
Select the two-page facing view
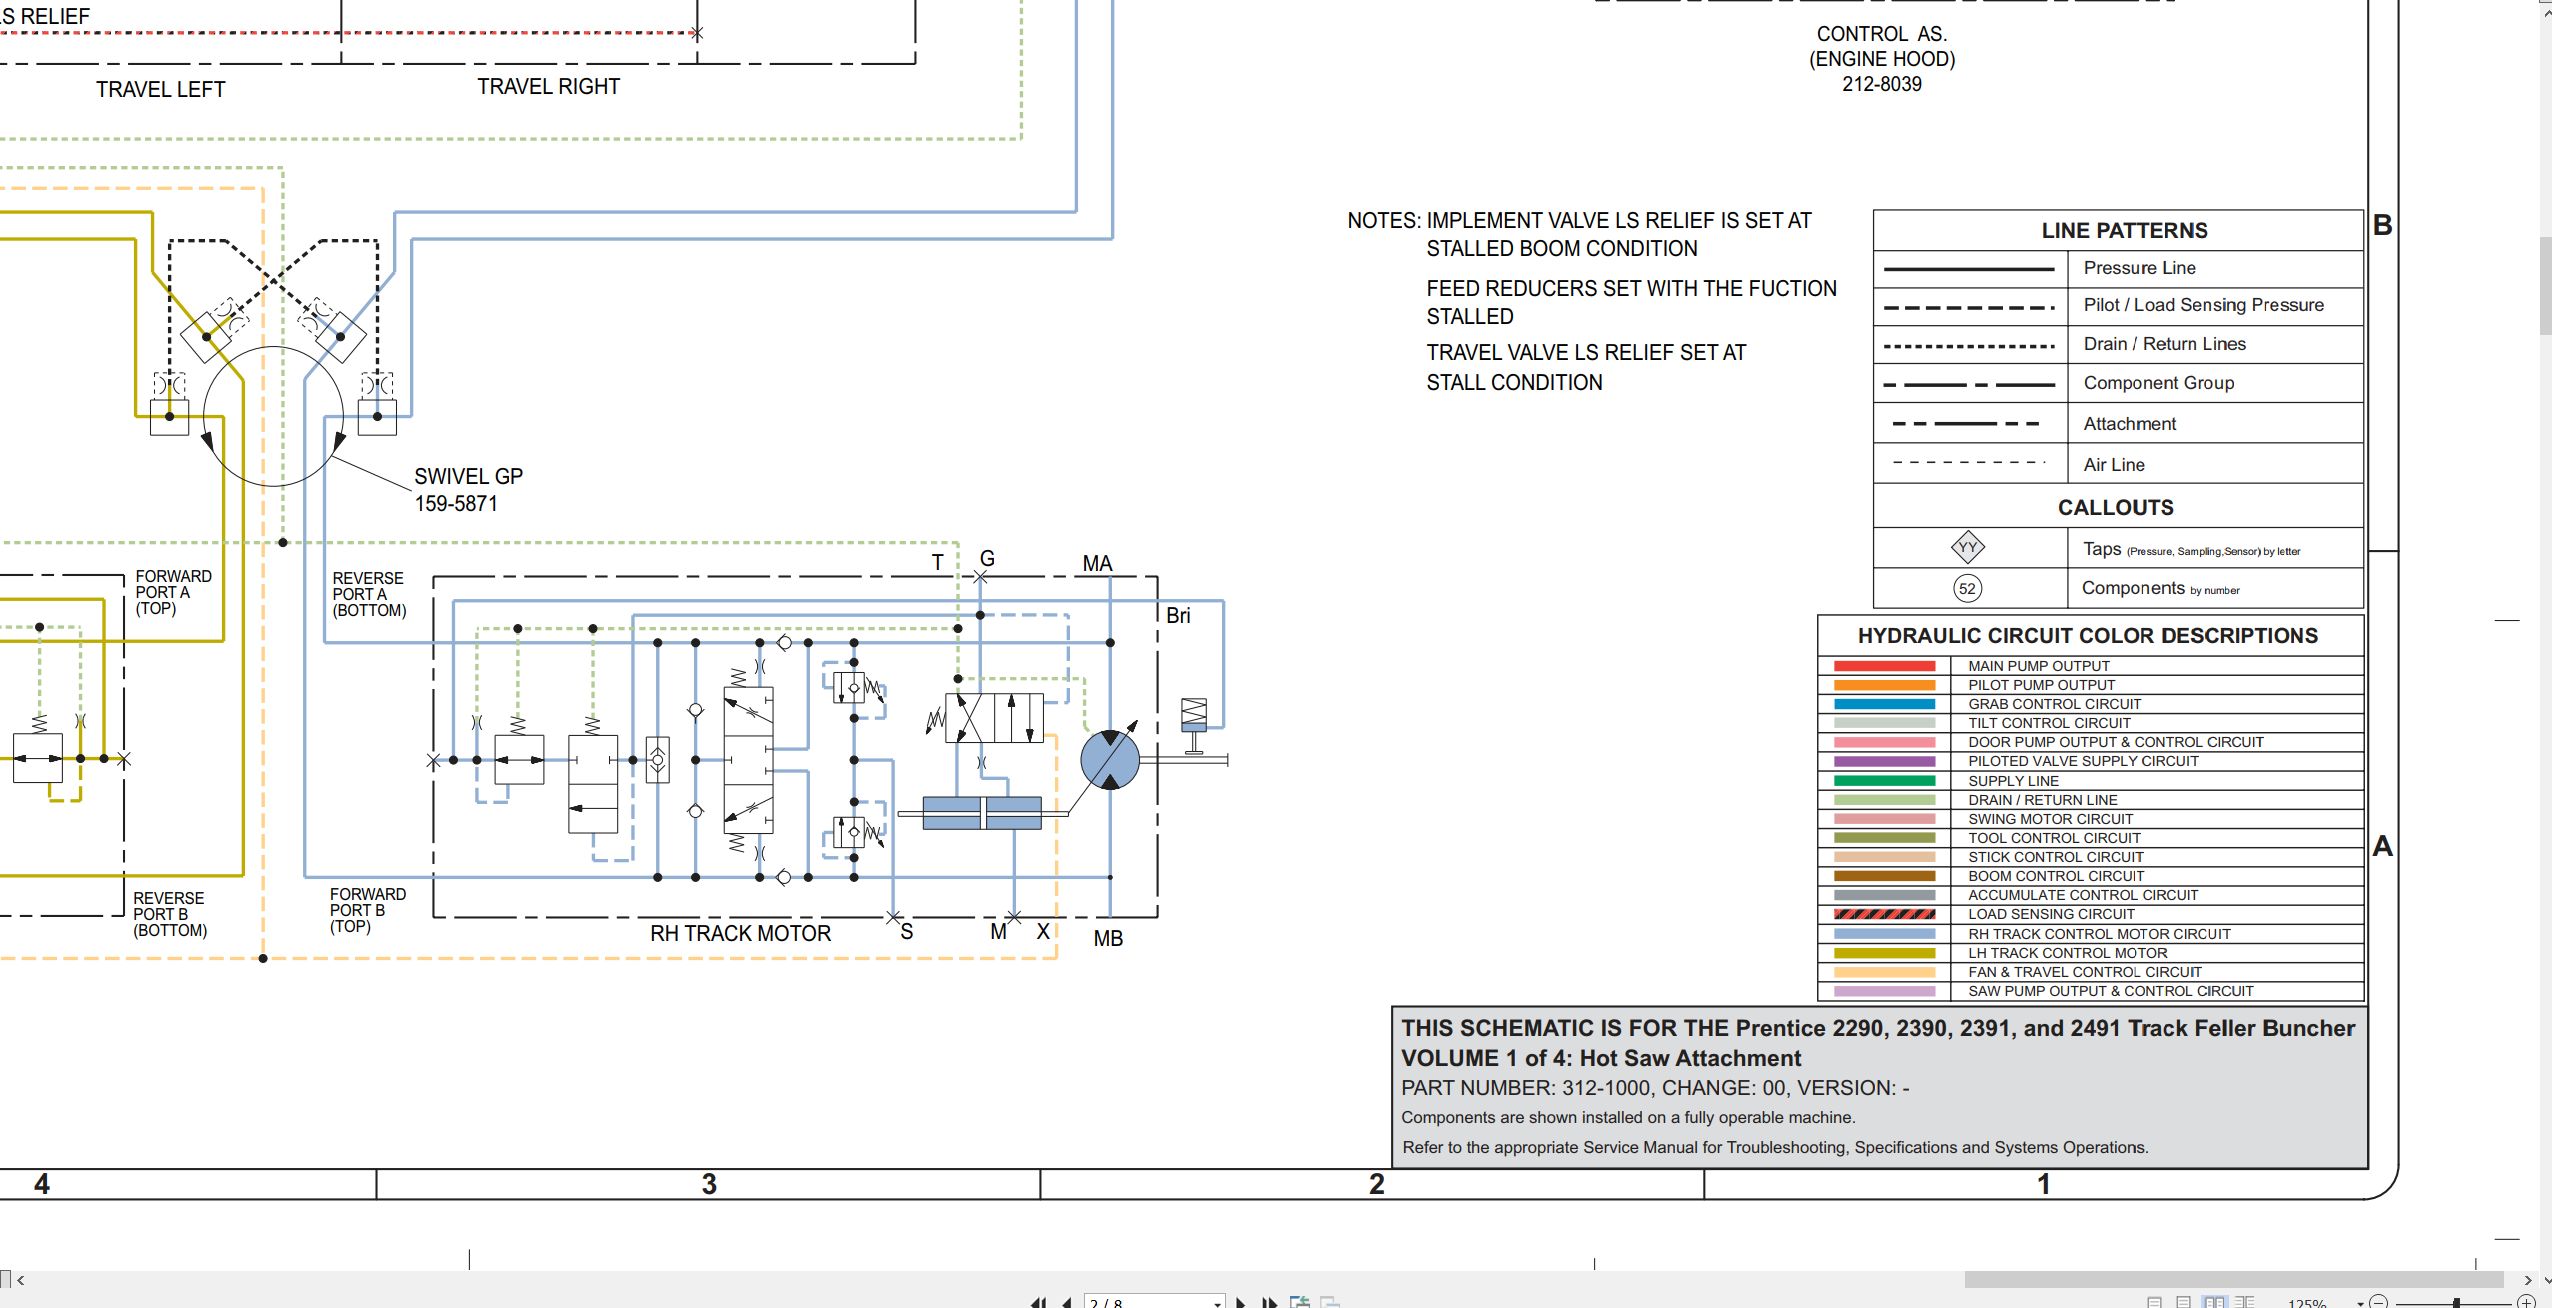click(2214, 1302)
